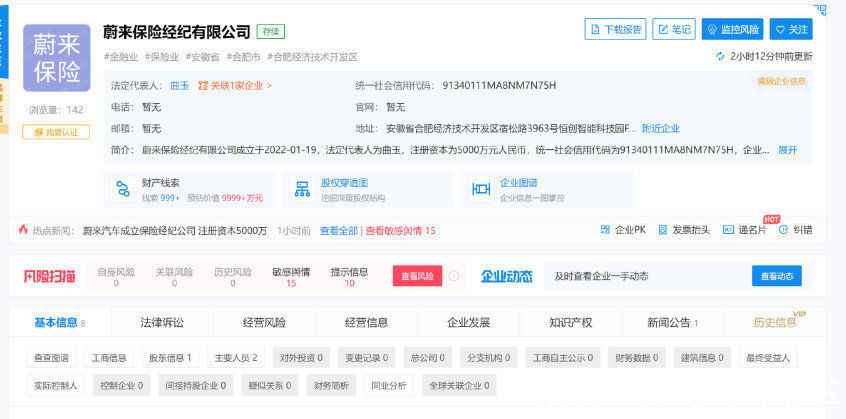This screenshot has width=846, height=419.
Task: Open the 财产线索 property clues icon
Action: [x=124, y=189]
